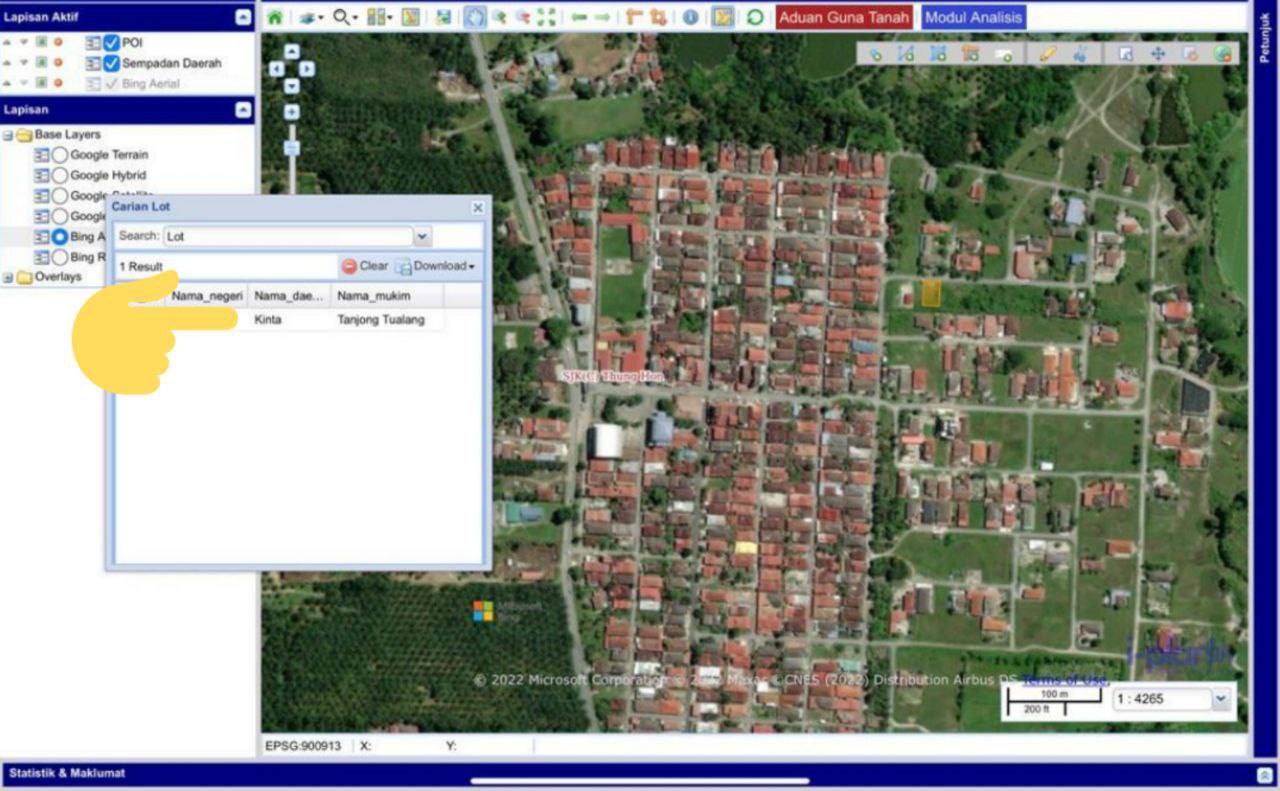
Task: Select the Google Terrain base layer
Action: click(x=60, y=155)
